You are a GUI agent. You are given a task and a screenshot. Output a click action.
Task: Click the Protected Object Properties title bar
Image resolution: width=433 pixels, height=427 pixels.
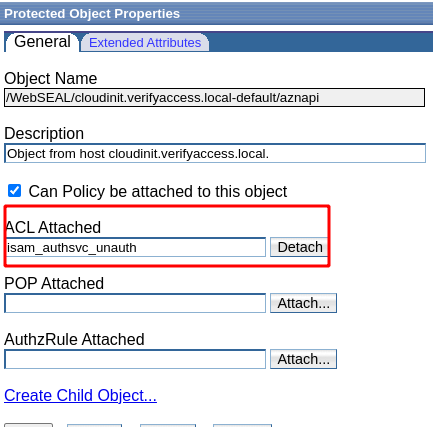click(x=216, y=14)
